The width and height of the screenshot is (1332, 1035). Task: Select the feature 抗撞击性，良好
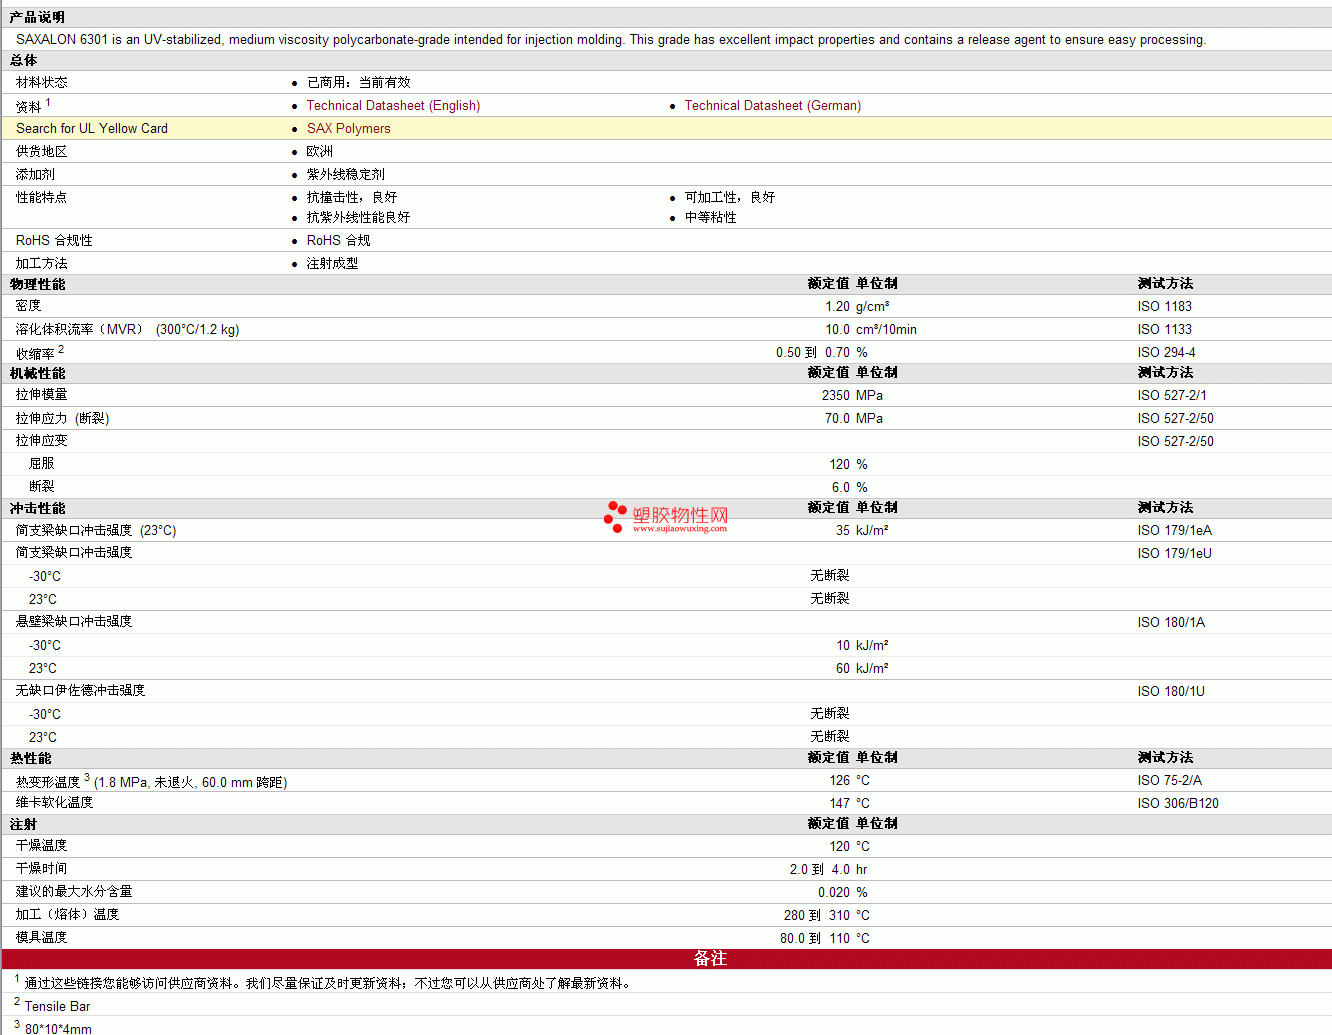click(351, 198)
